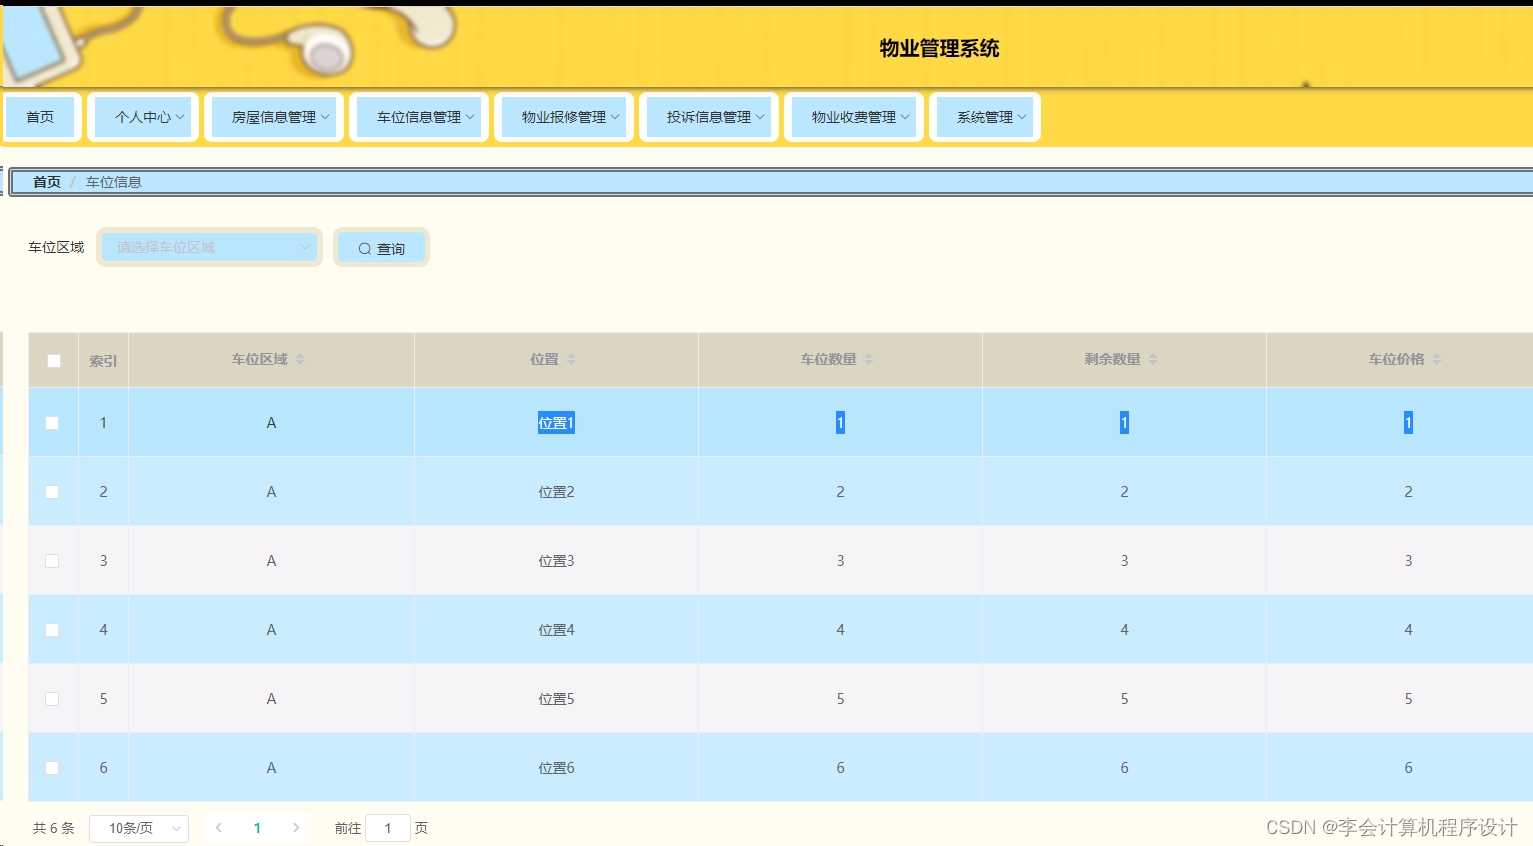Open the 房屋信息管理 menu
The image size is (1533, 846).
(x=273, y=116)
